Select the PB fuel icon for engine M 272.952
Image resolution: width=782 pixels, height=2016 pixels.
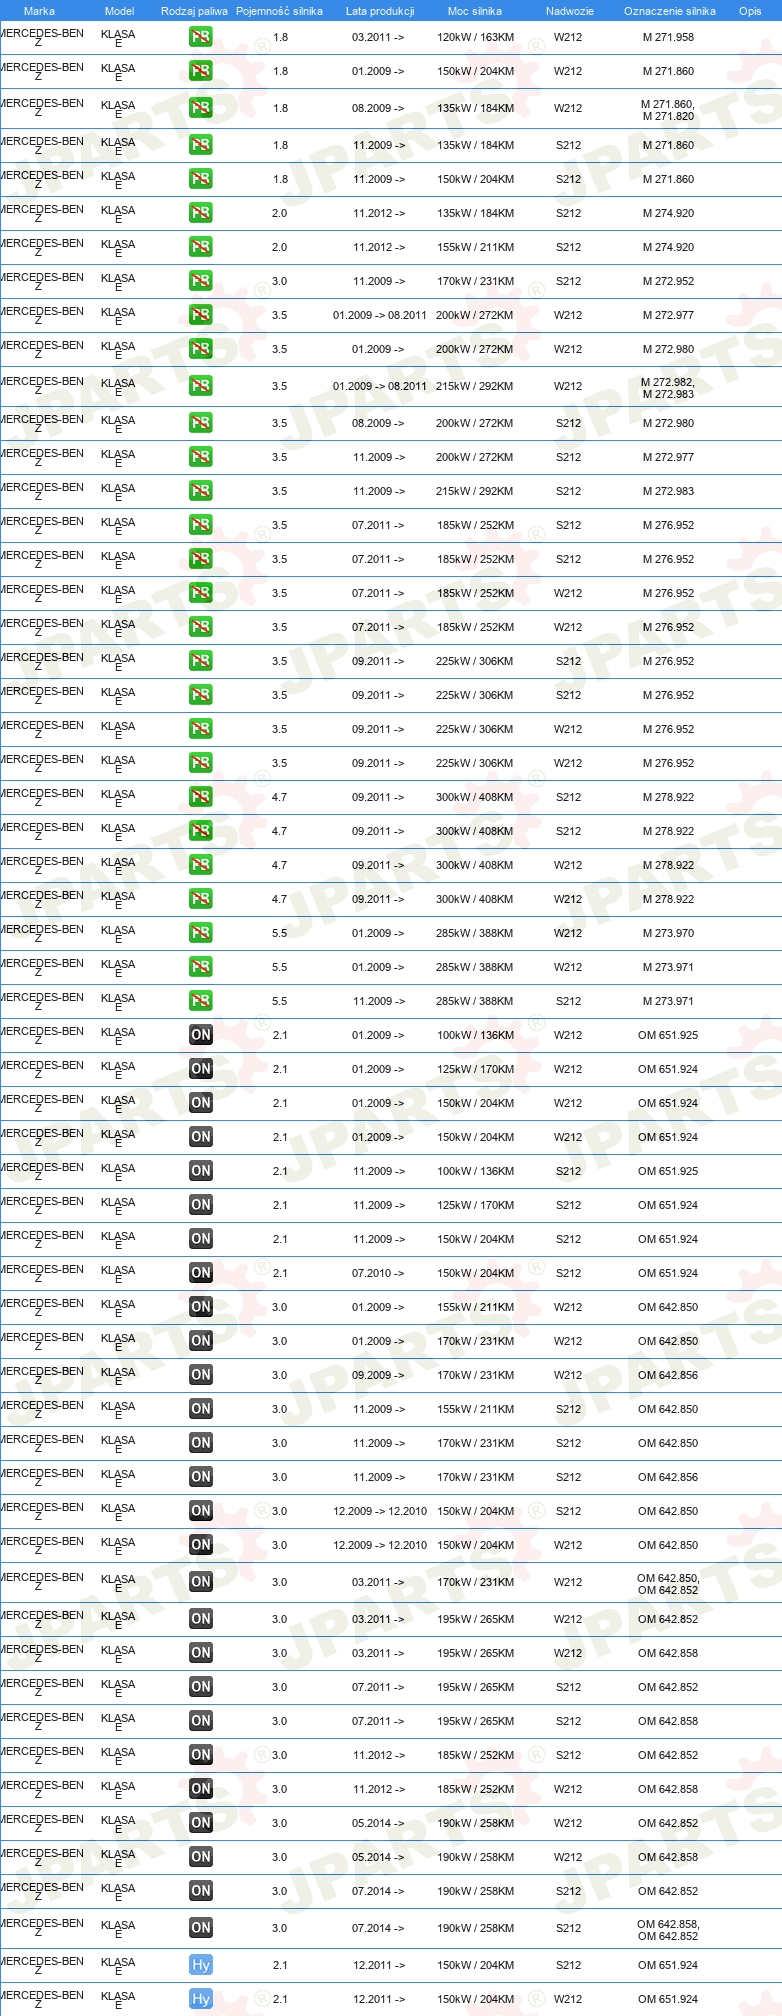(x=201, y=281)
